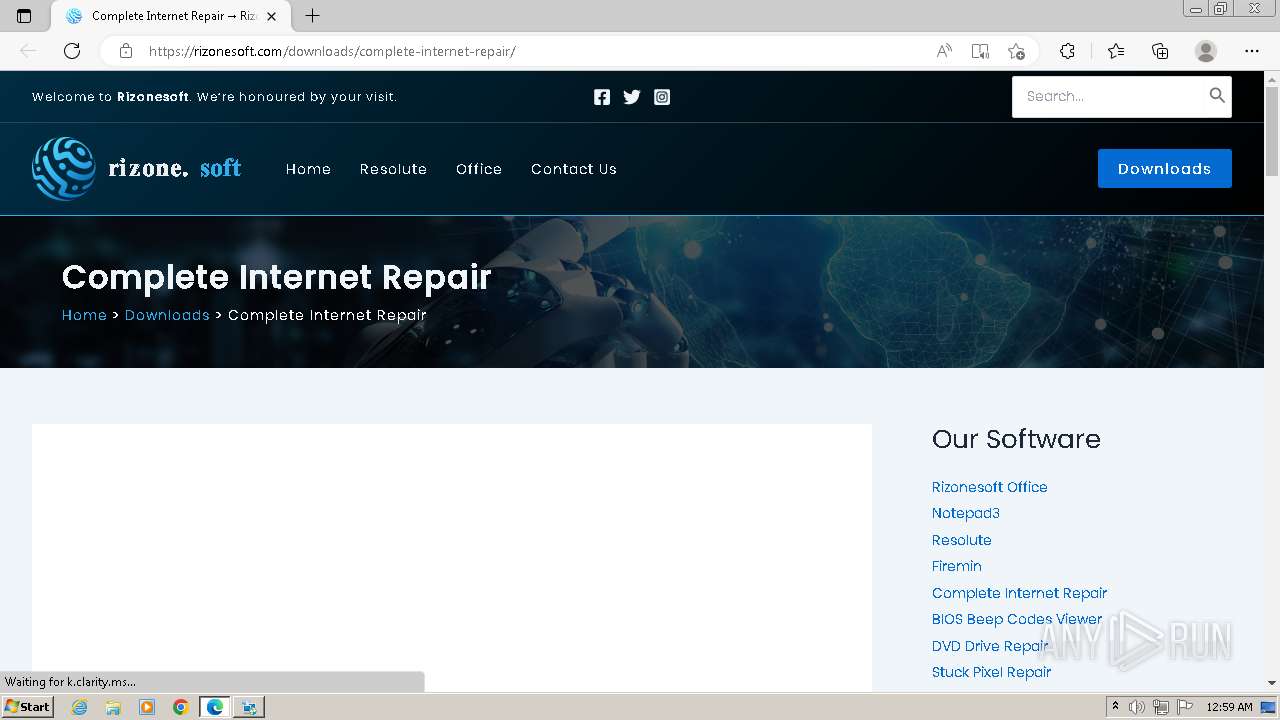Open browser Extensions icon

pyautogui.click(x=1067, y=51)
